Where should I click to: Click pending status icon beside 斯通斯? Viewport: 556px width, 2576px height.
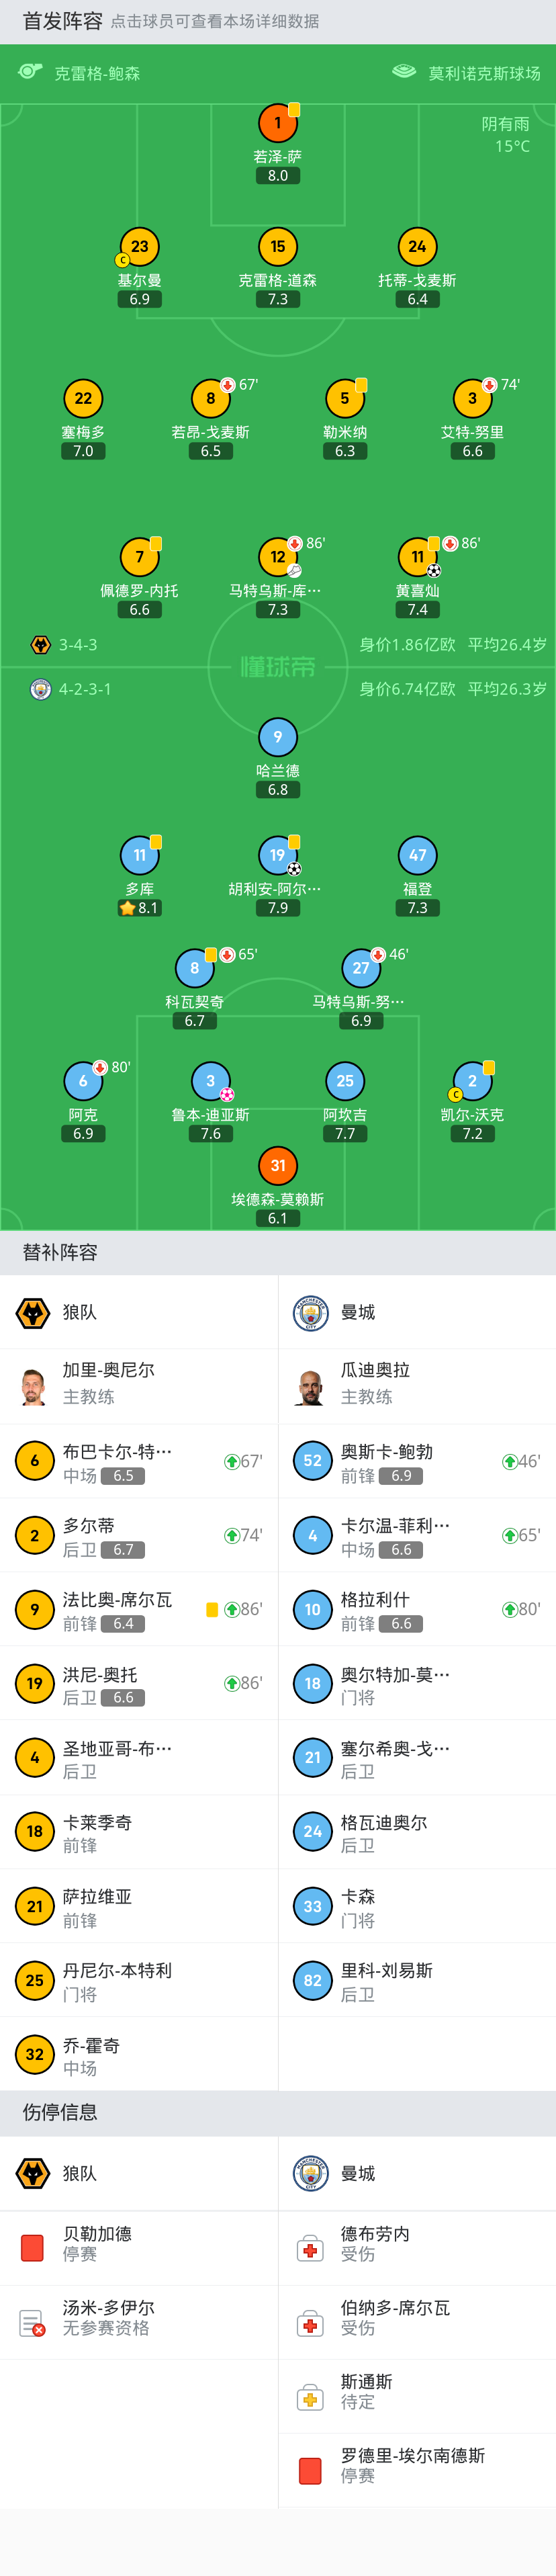pos(310,2397)
